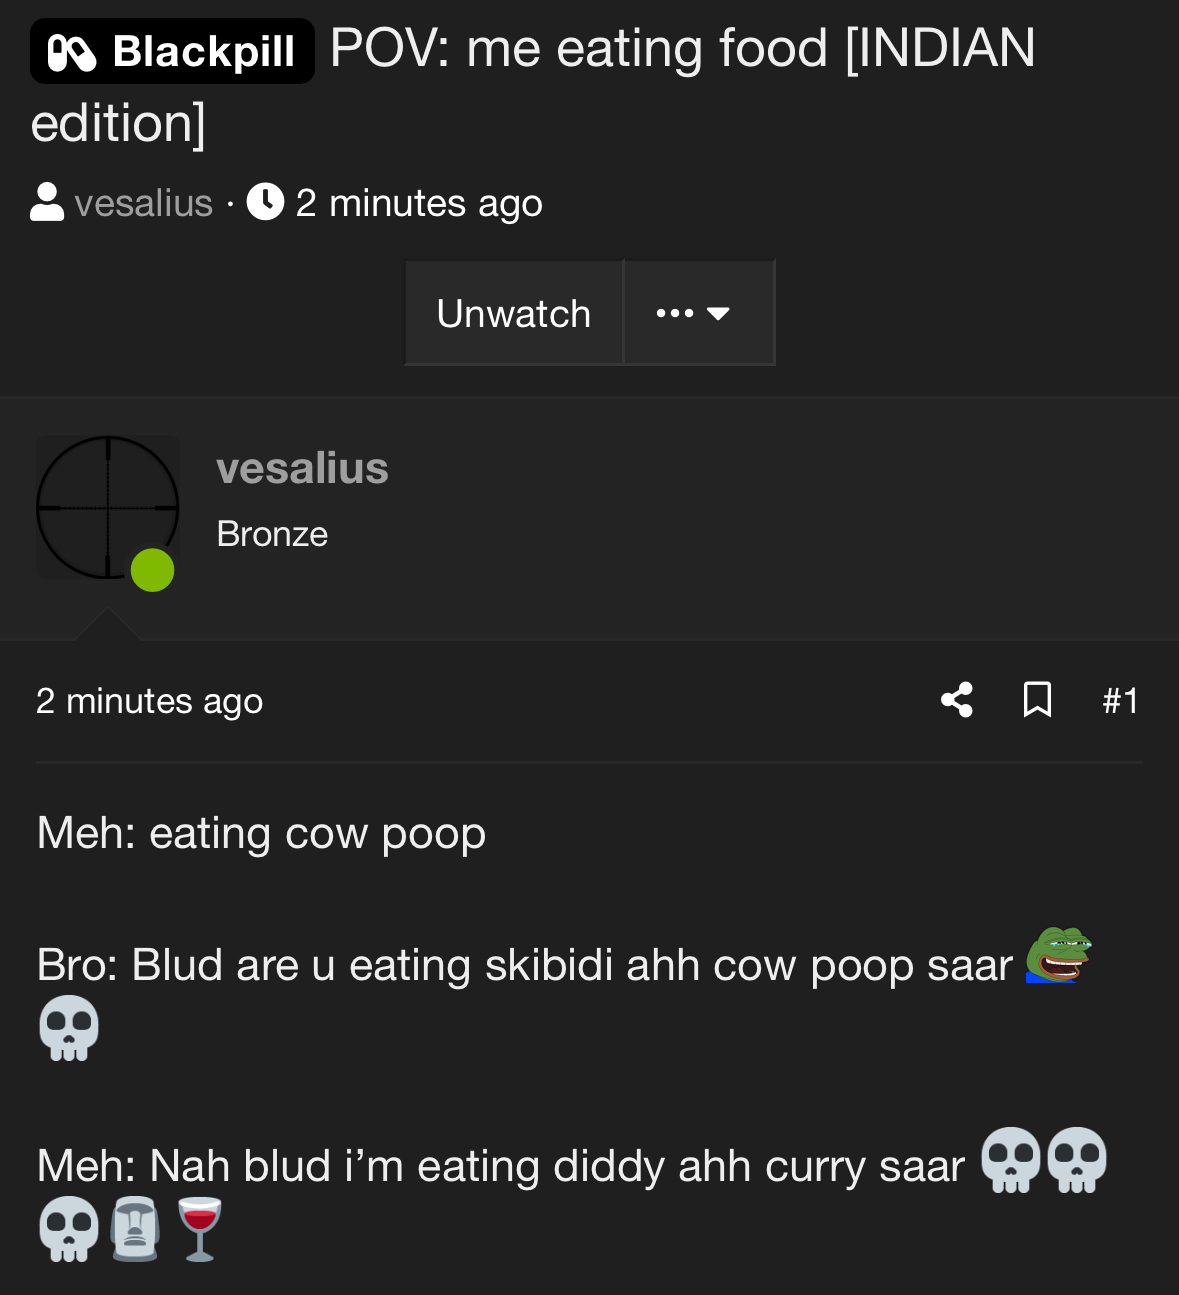
Task: Open the vesalius profile from the post username
Action: [x=302, y=468]
